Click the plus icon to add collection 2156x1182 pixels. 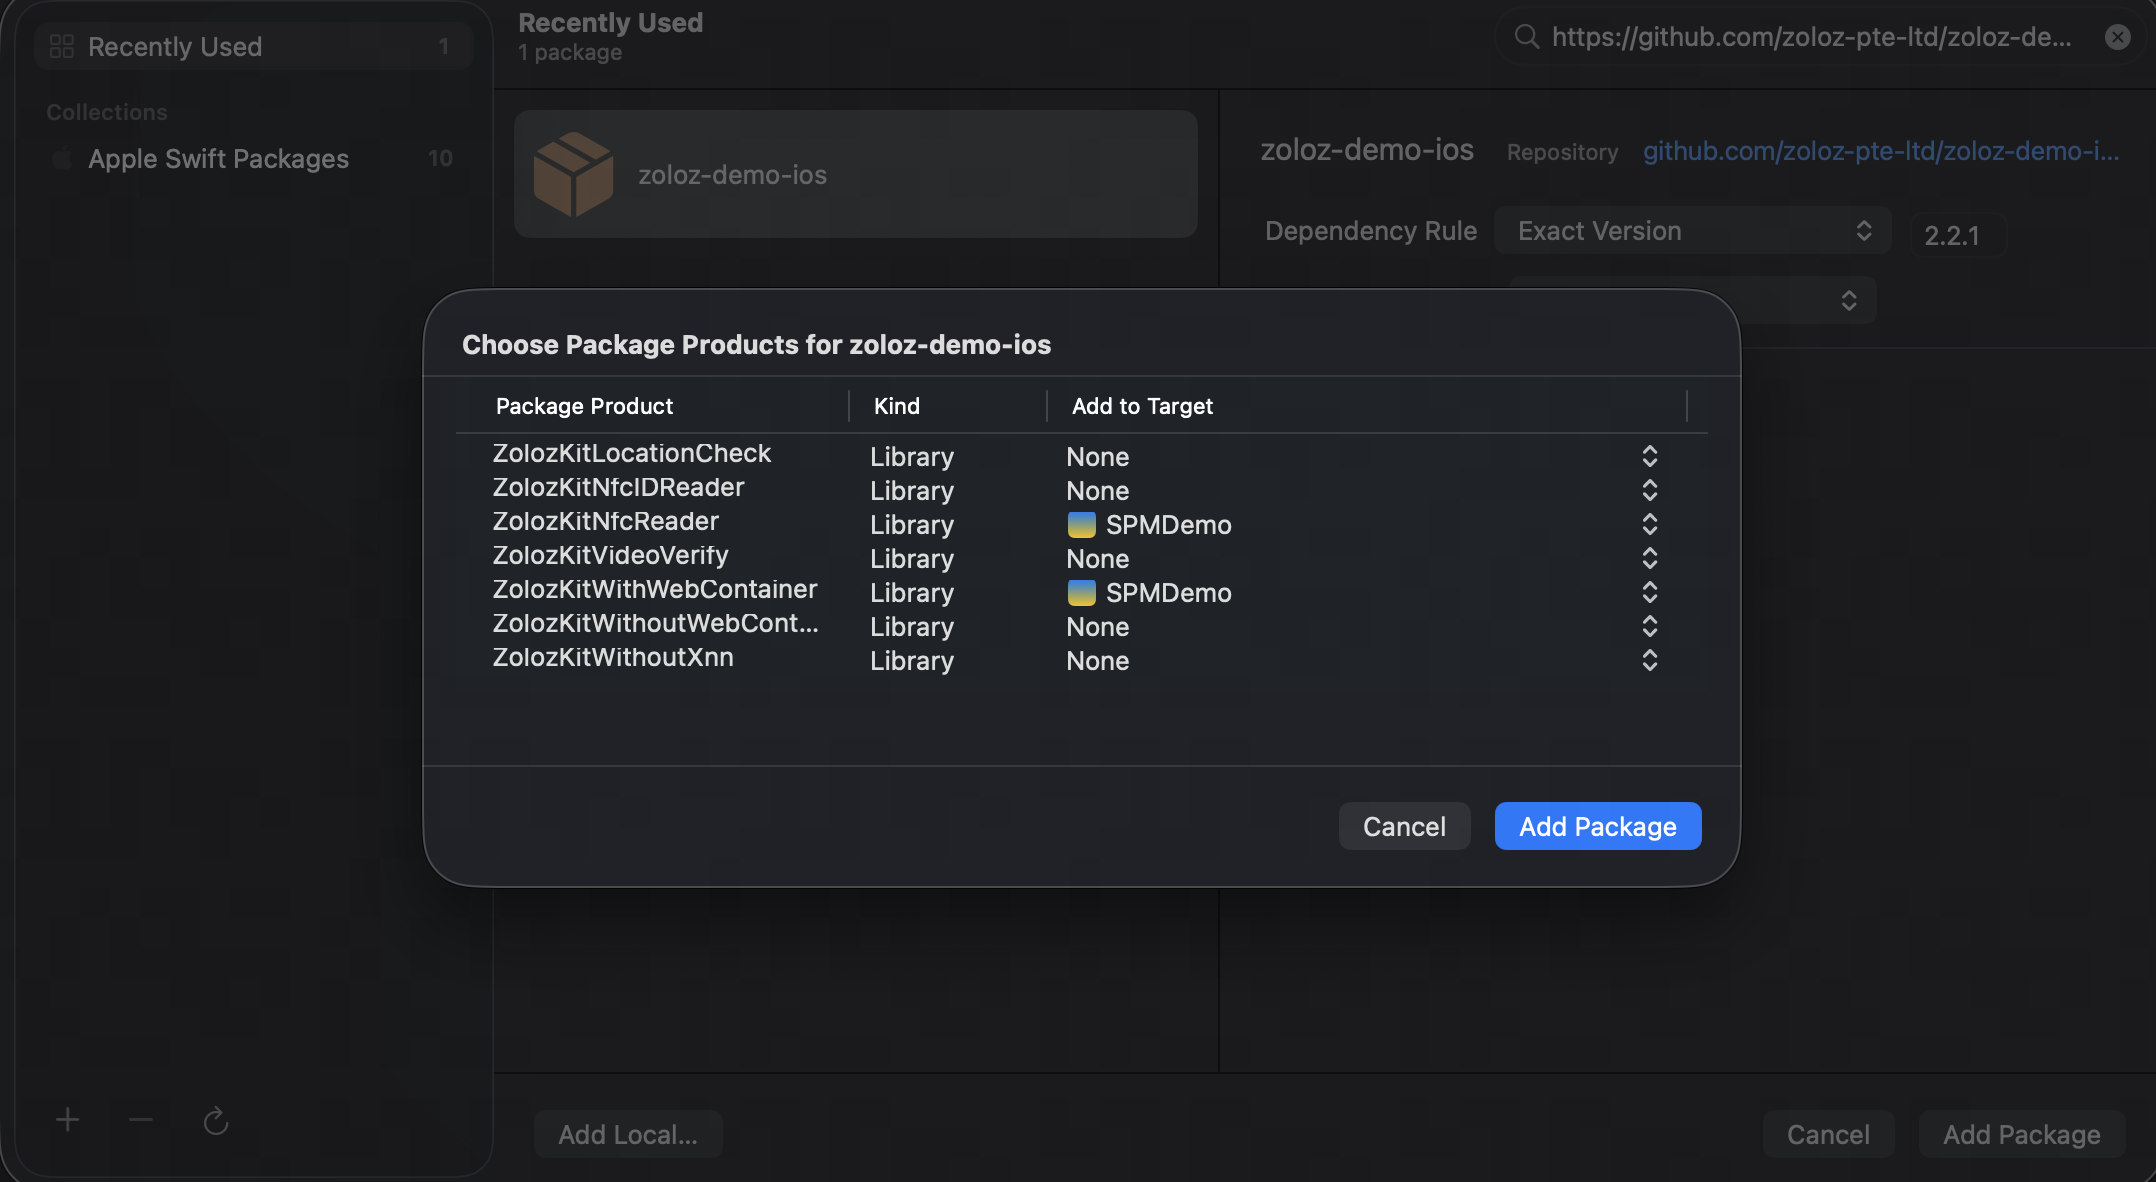coord(67,1120)
